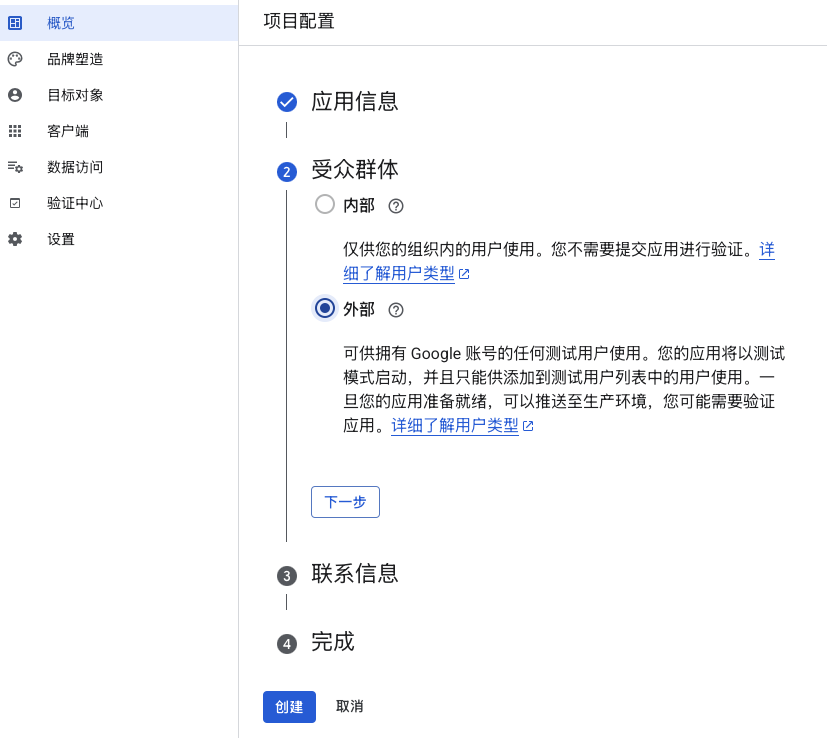Click the 目标对象 person icon
Viewport: 827px width, 738px height.
(x=15, y=95)
